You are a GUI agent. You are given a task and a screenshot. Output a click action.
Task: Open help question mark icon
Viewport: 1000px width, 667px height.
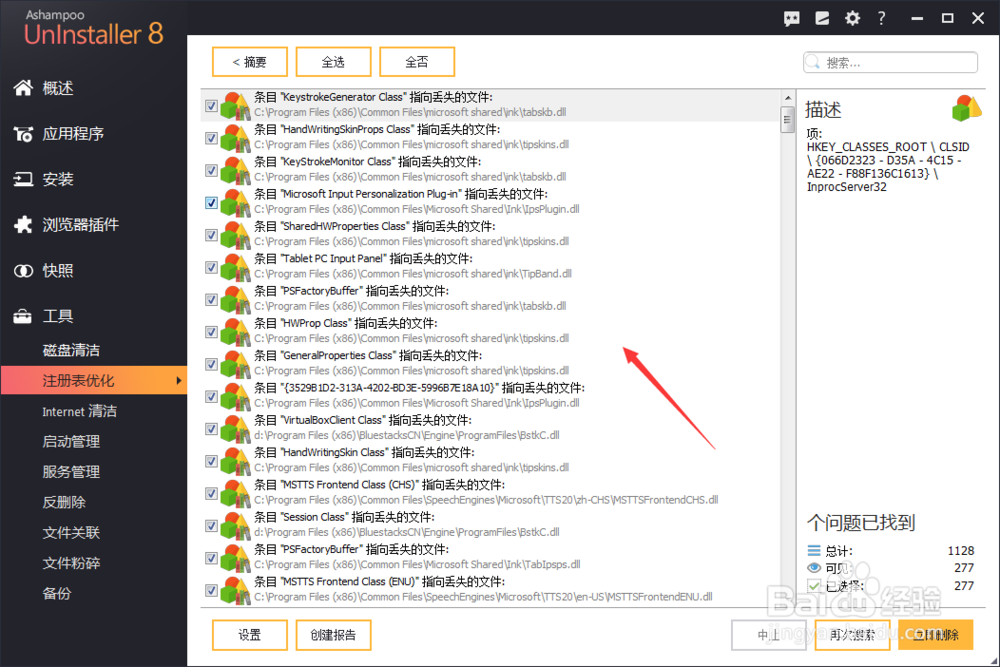[x=881, y=18]
